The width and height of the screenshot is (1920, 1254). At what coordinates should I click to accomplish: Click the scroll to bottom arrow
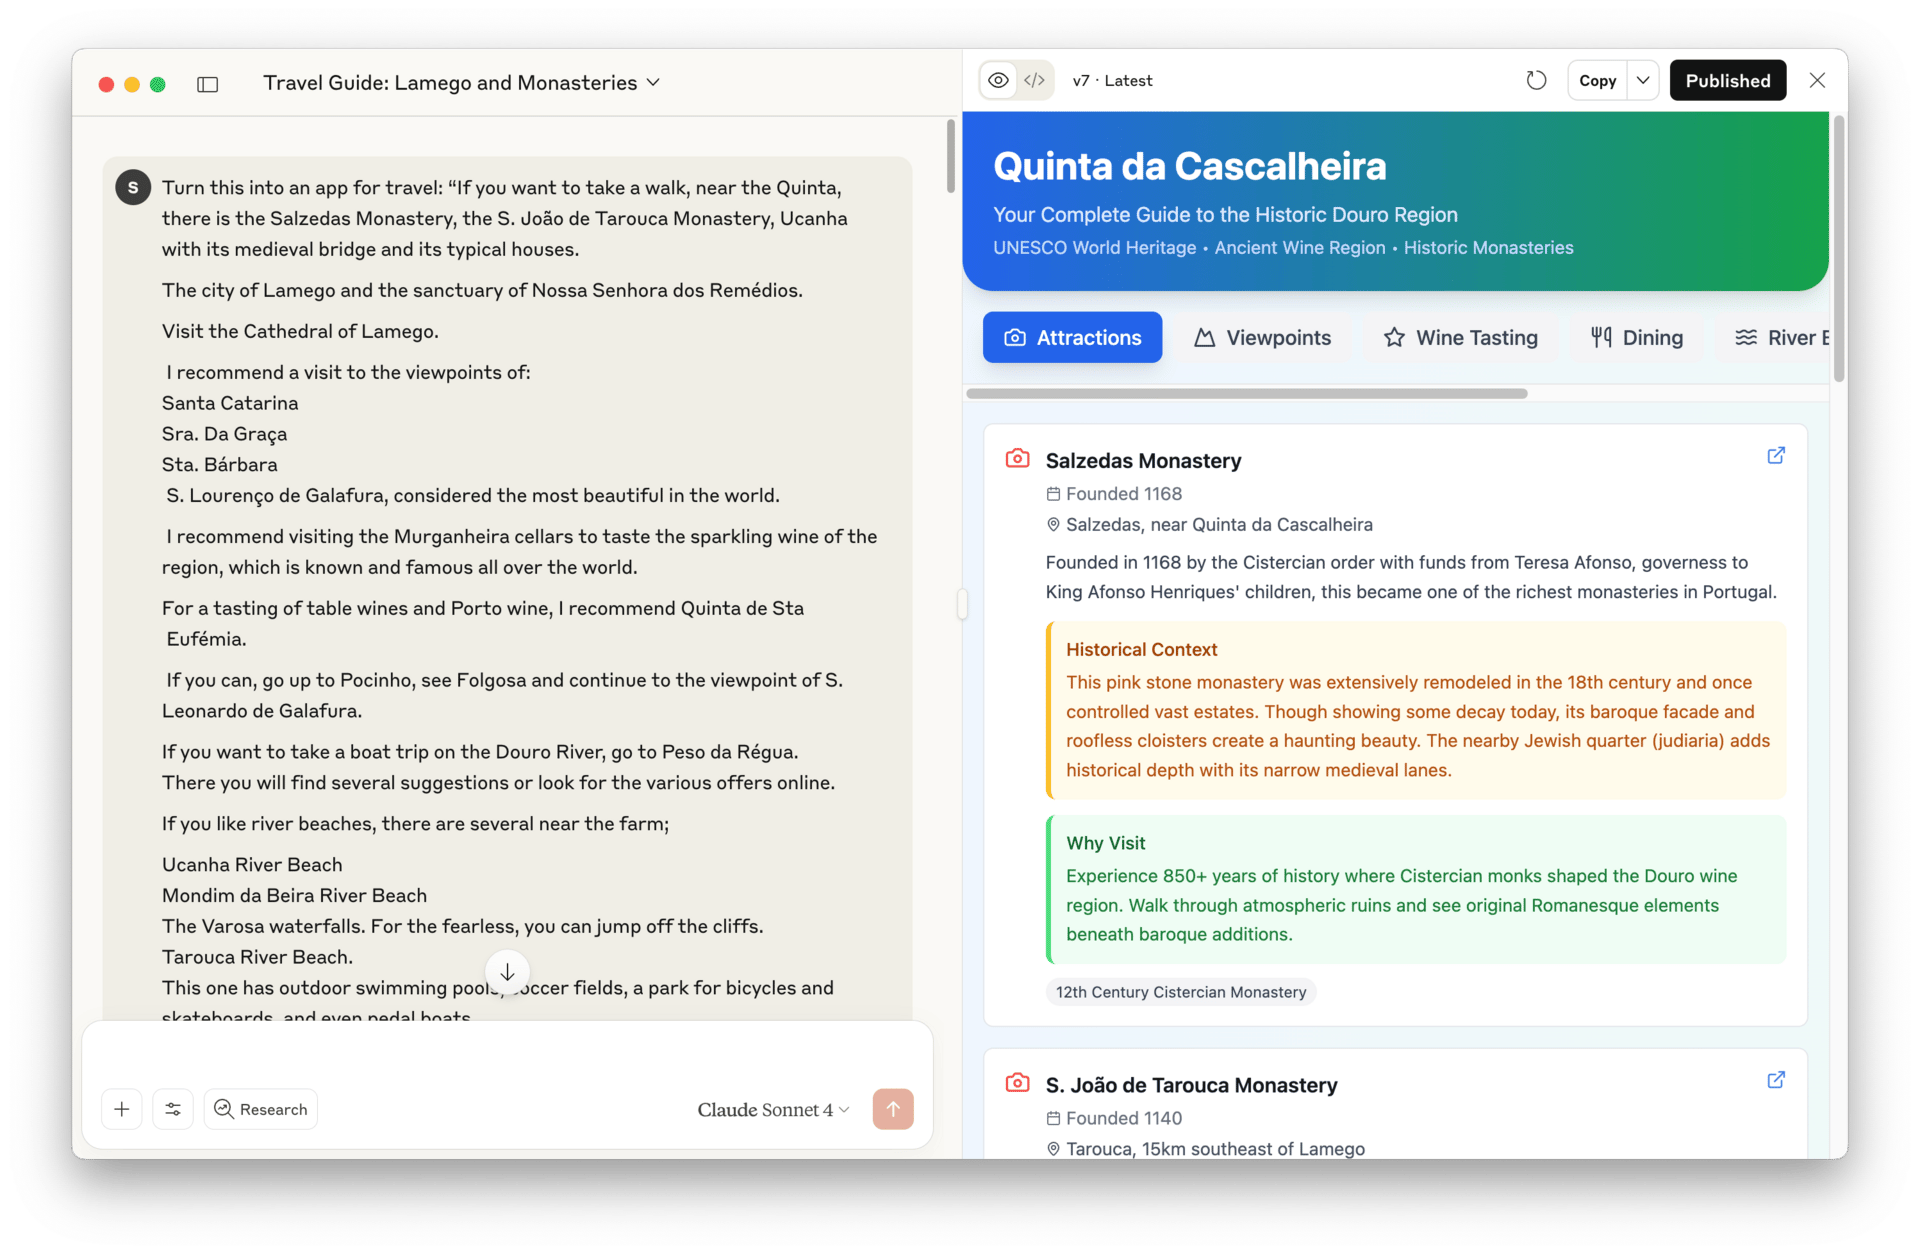pos(507,972)
